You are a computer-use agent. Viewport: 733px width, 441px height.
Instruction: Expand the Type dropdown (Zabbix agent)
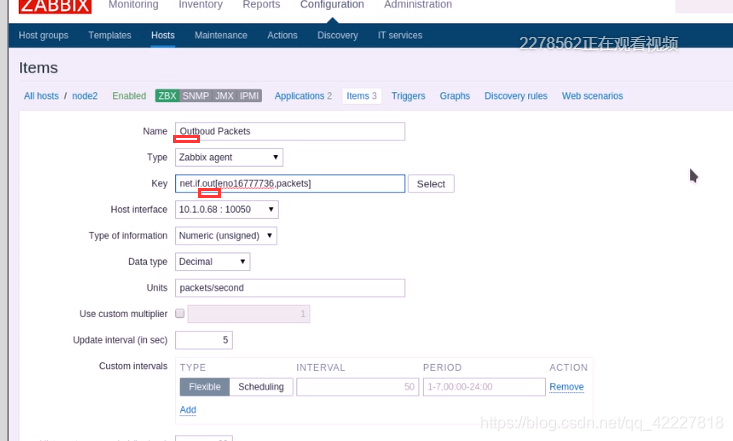coord(229,158)
